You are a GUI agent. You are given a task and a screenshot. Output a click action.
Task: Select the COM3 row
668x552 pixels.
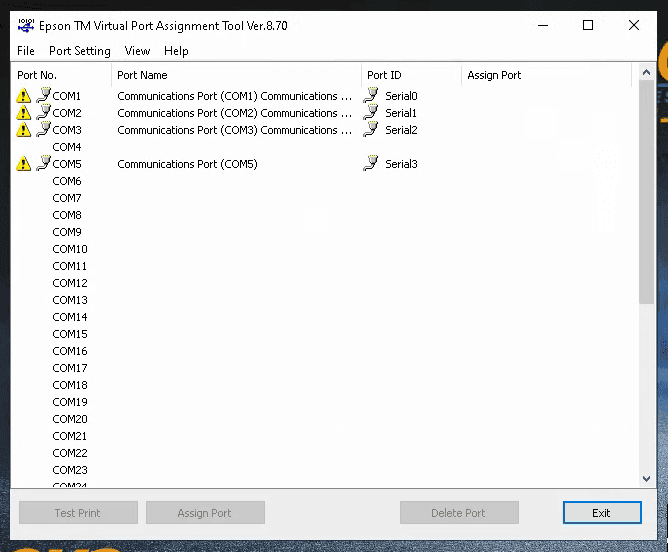[322, 130]
